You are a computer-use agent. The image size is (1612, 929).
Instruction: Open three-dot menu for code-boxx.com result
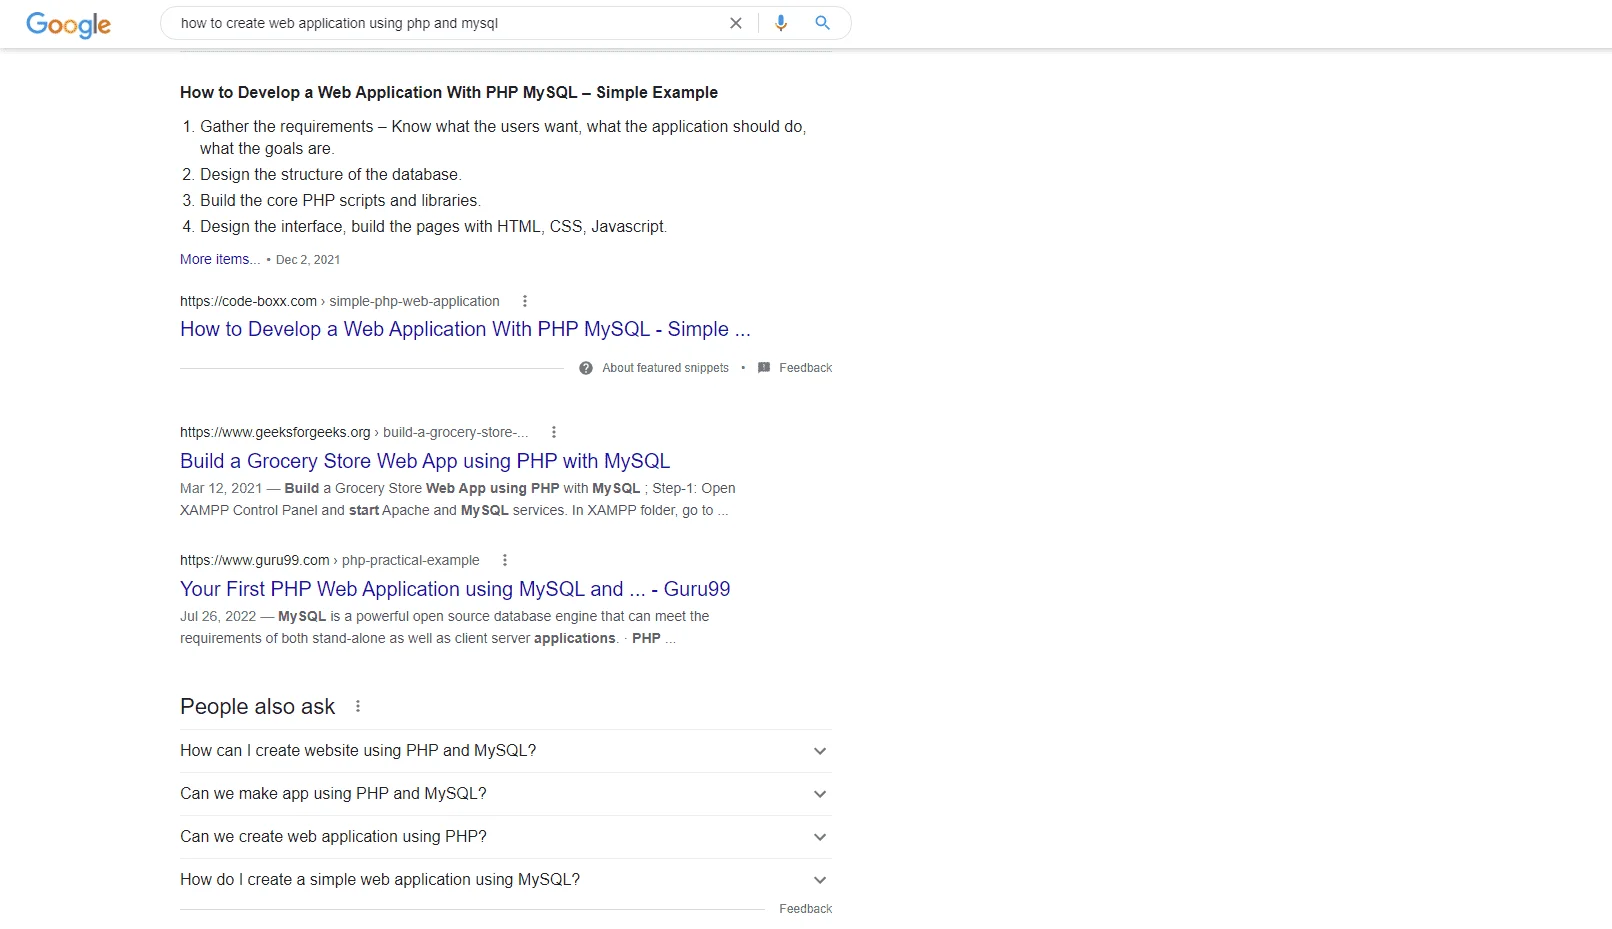point(525,301)
